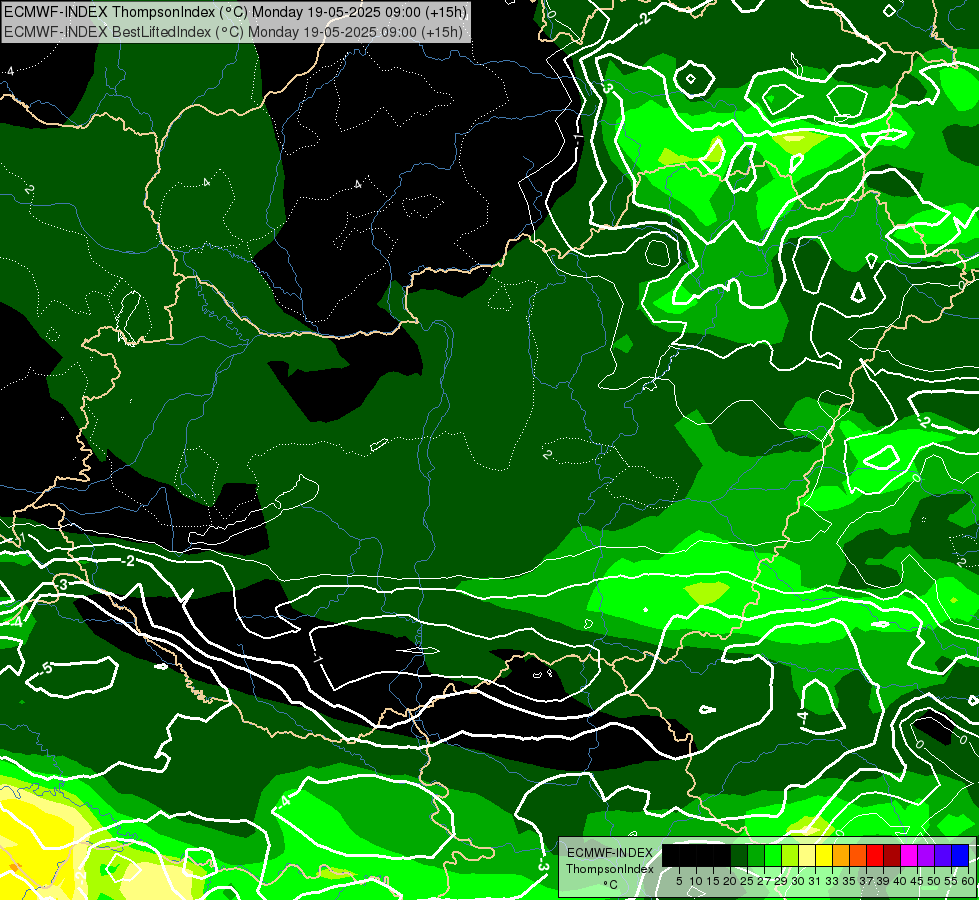Select the dark red 39-40 legend swatch
The height and width of the screenshot is (900, 979).
click(x=892, y=855)
